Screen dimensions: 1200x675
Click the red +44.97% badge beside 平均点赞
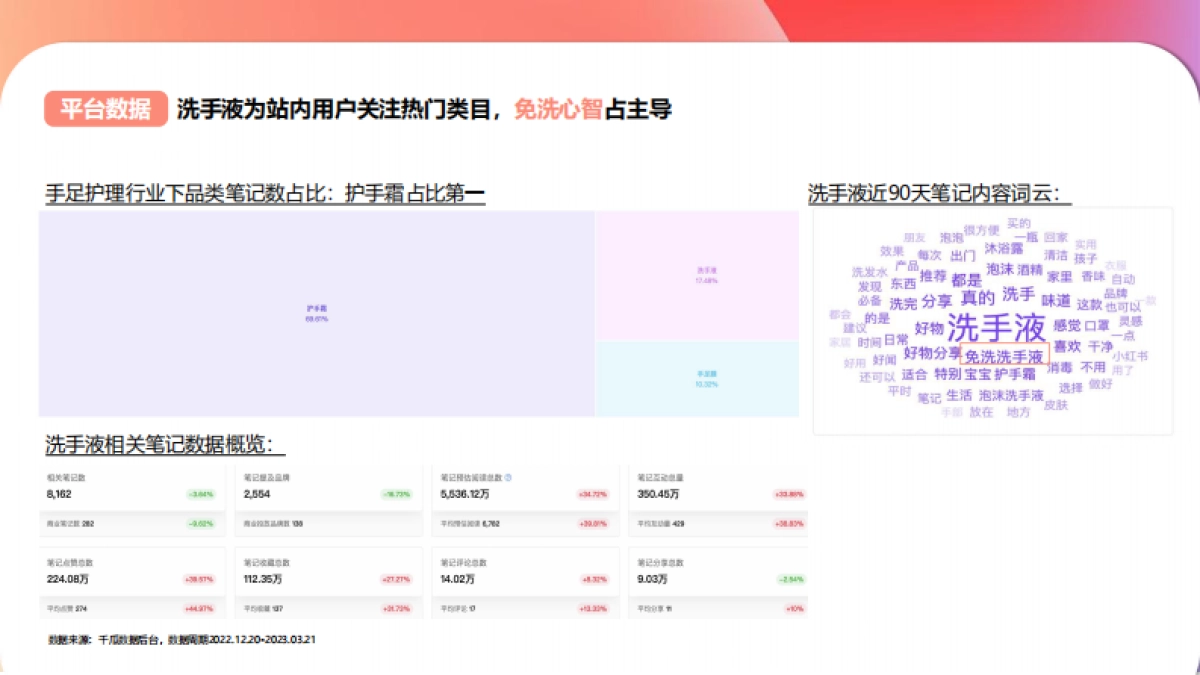[198, 609]
